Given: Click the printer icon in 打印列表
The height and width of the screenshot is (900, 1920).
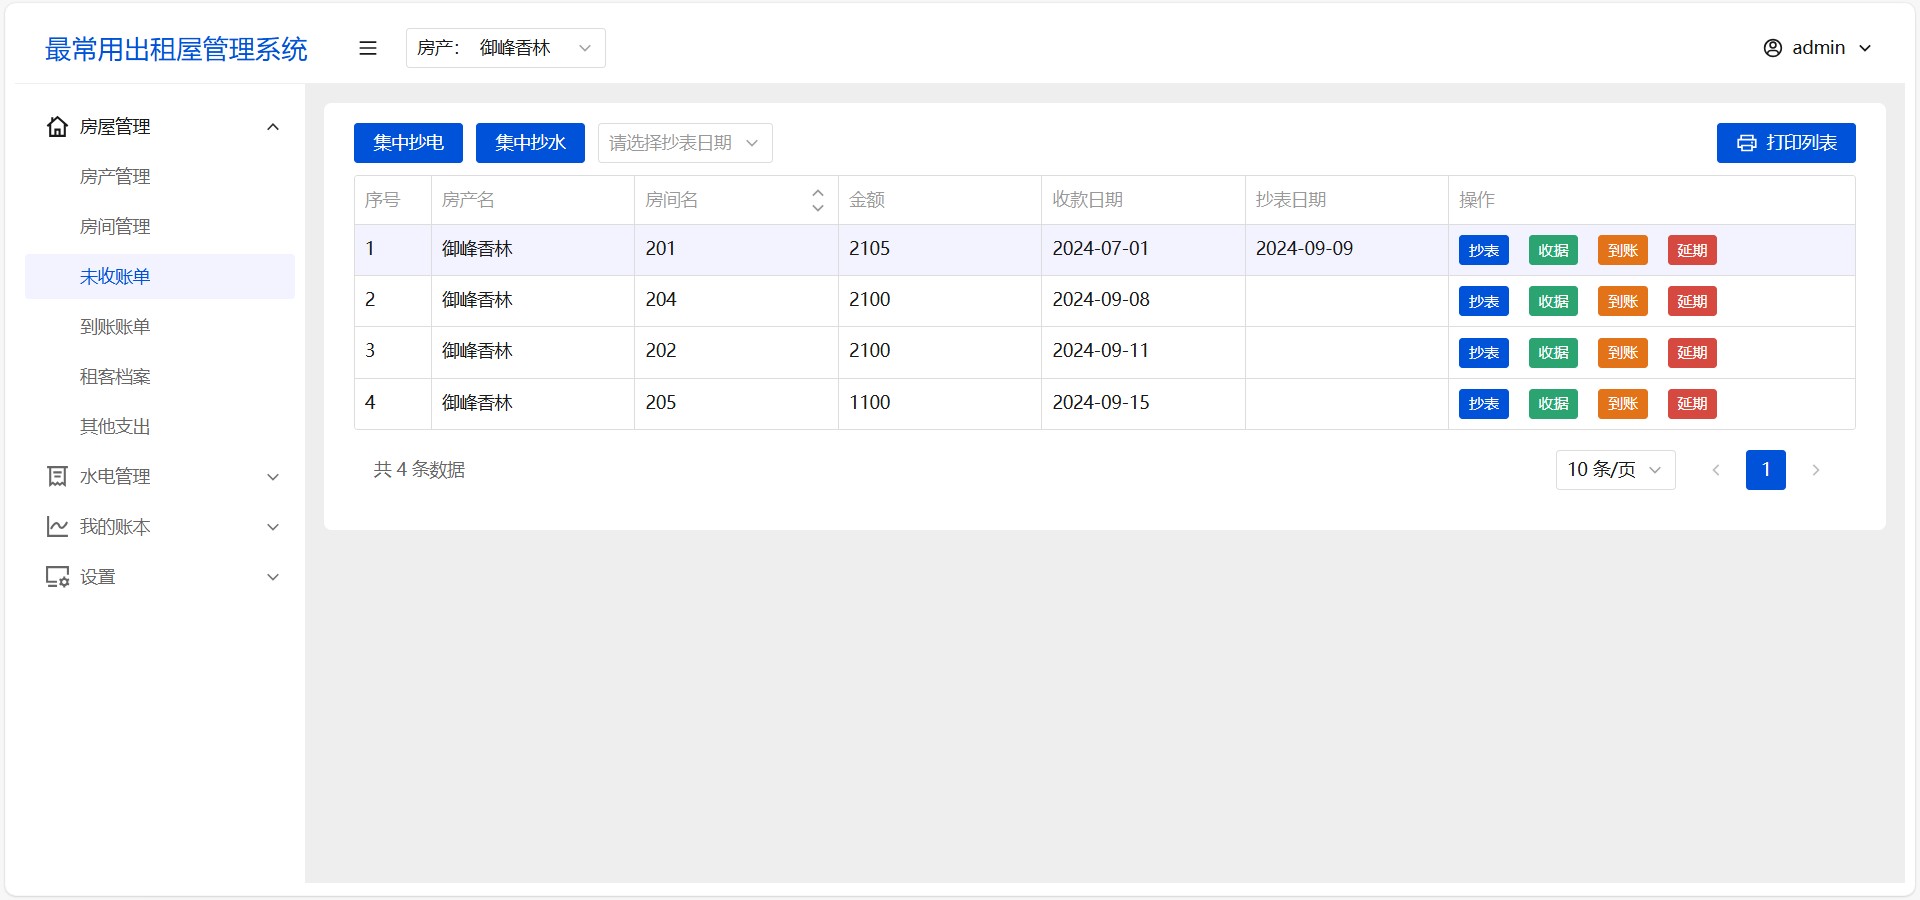Looking at the screenshot, I should coord(1746,143).
